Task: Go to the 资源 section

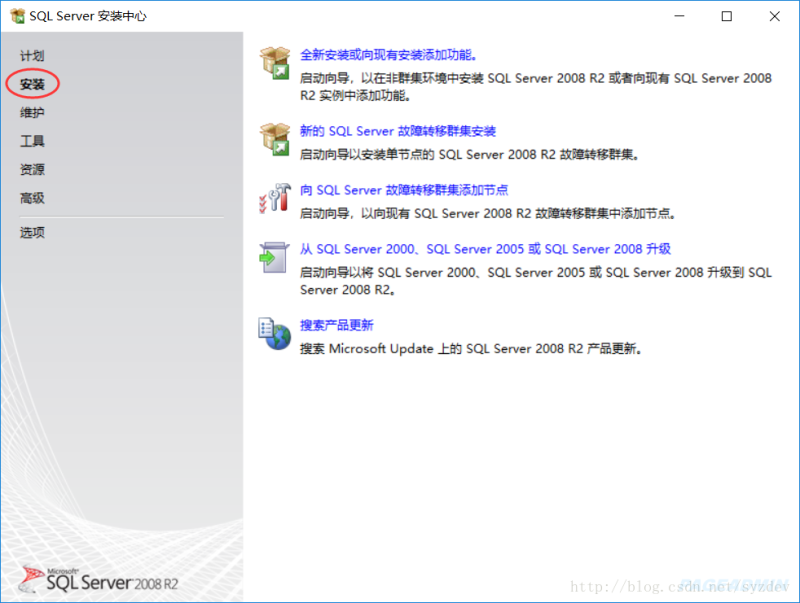Action: [32, 169]
